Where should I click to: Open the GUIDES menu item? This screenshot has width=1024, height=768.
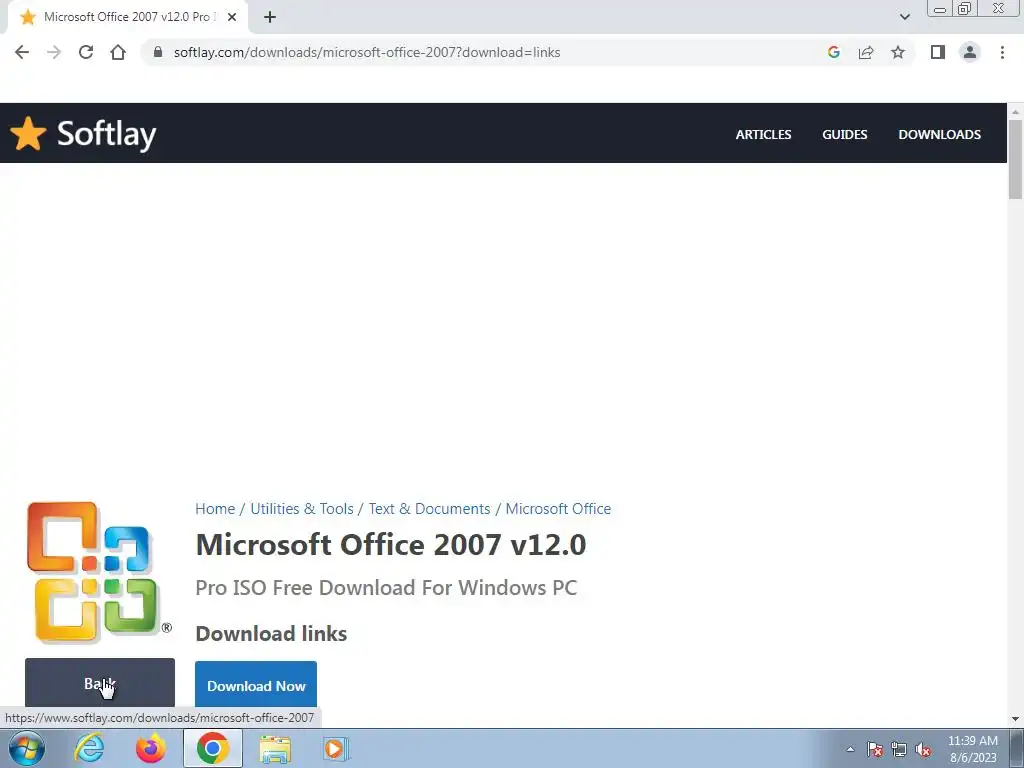click(x=844, y=135)
